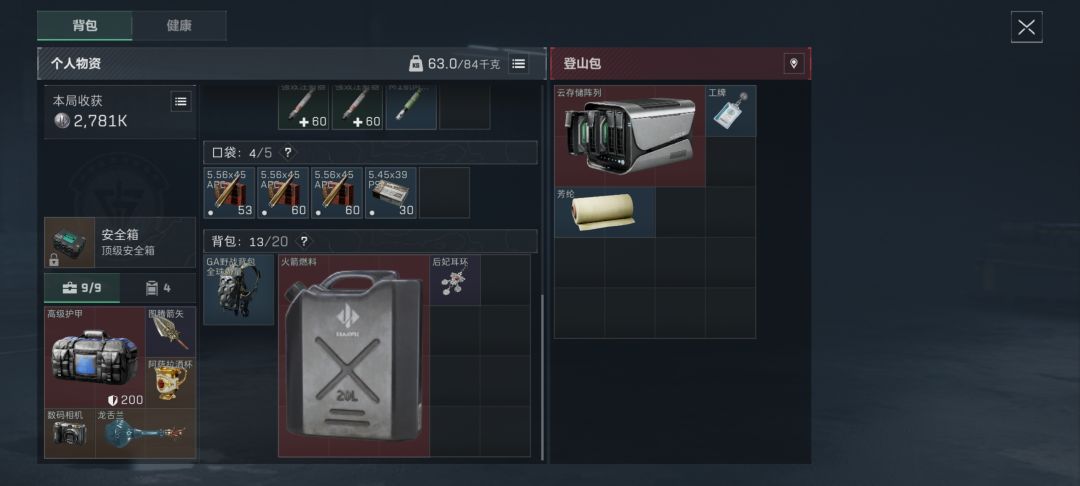Switch to the 背包 tab

tap(85, 25)
